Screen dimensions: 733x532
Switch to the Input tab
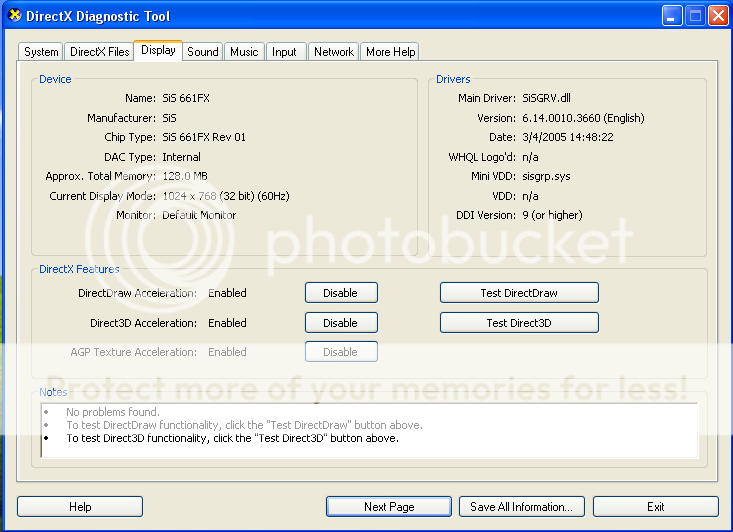pos(284,52)
